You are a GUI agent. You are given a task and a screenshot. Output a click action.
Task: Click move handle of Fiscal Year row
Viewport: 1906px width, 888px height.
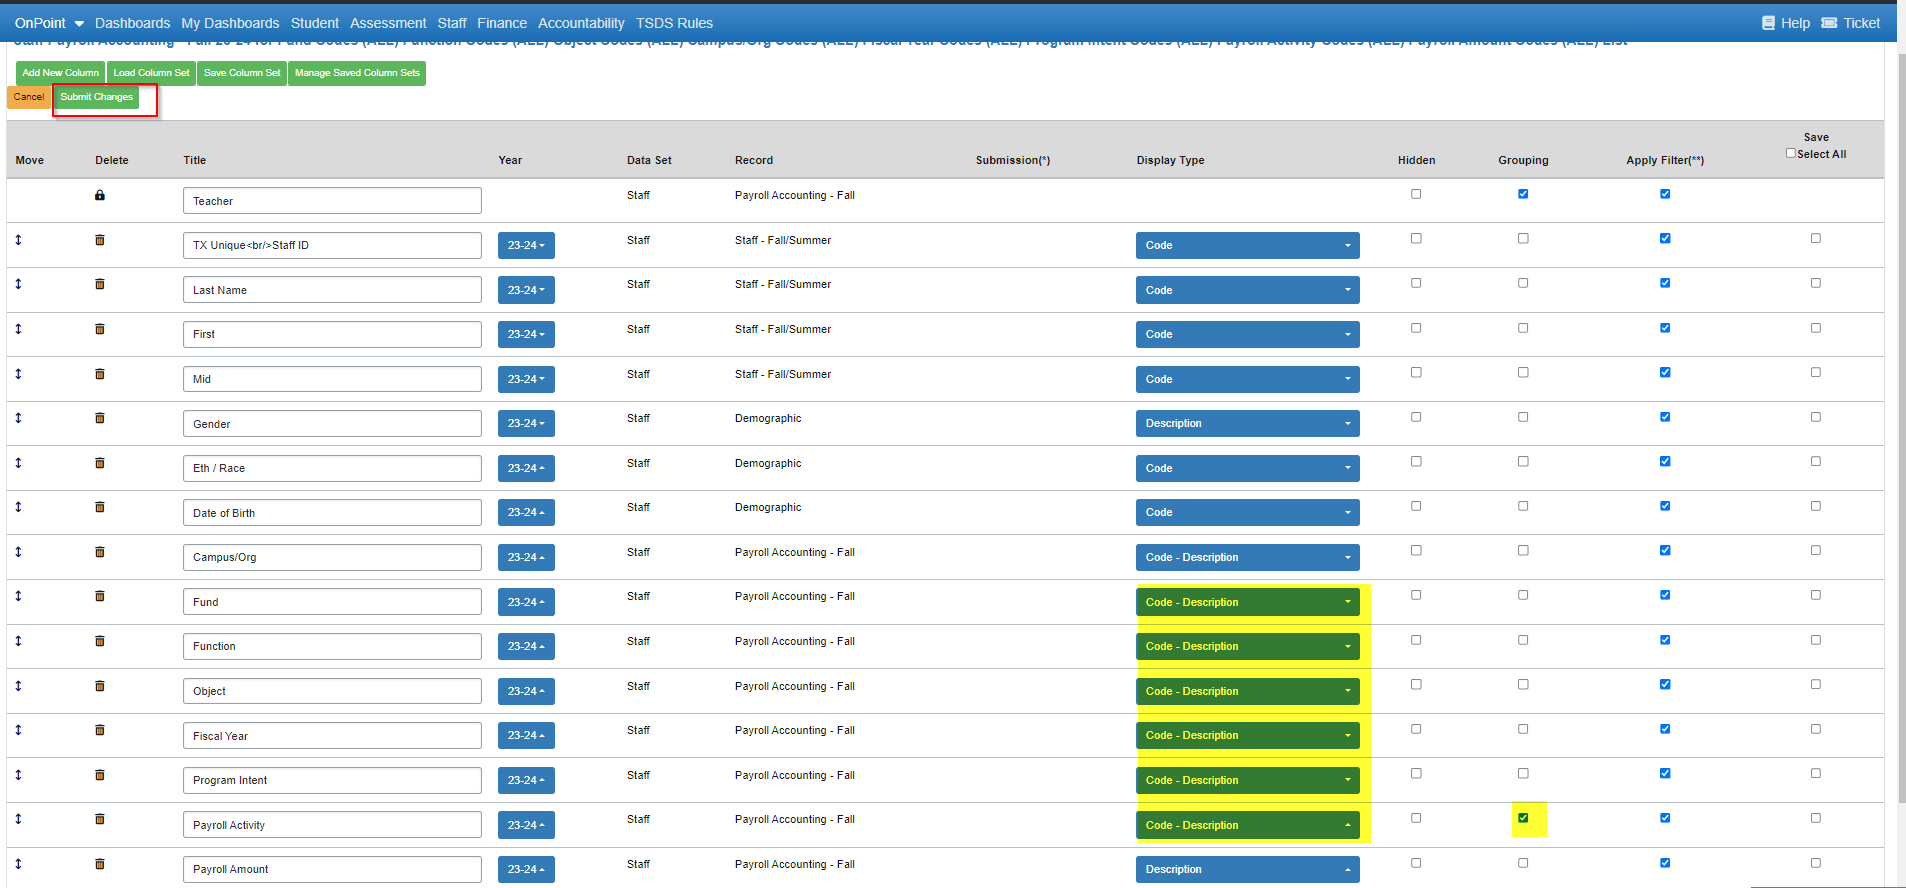[x=18, y=730]
